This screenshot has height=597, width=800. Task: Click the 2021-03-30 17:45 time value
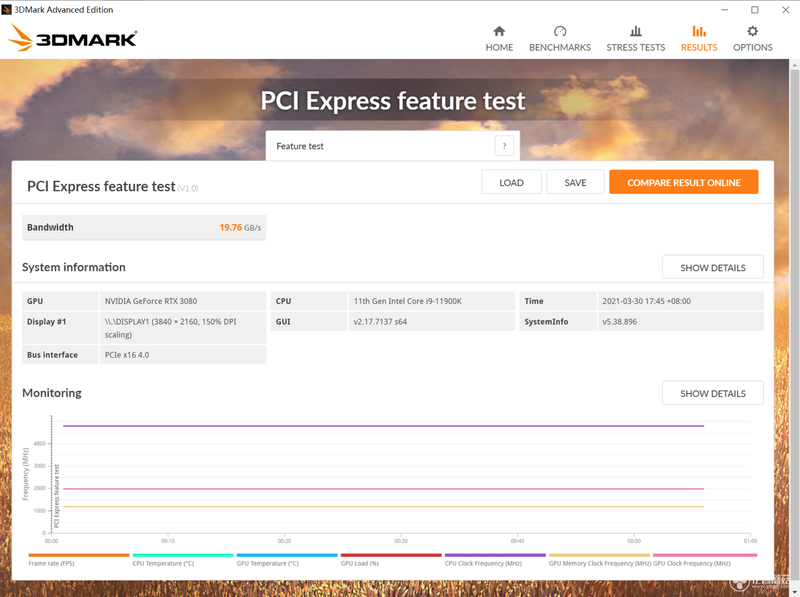pos(646,301)
